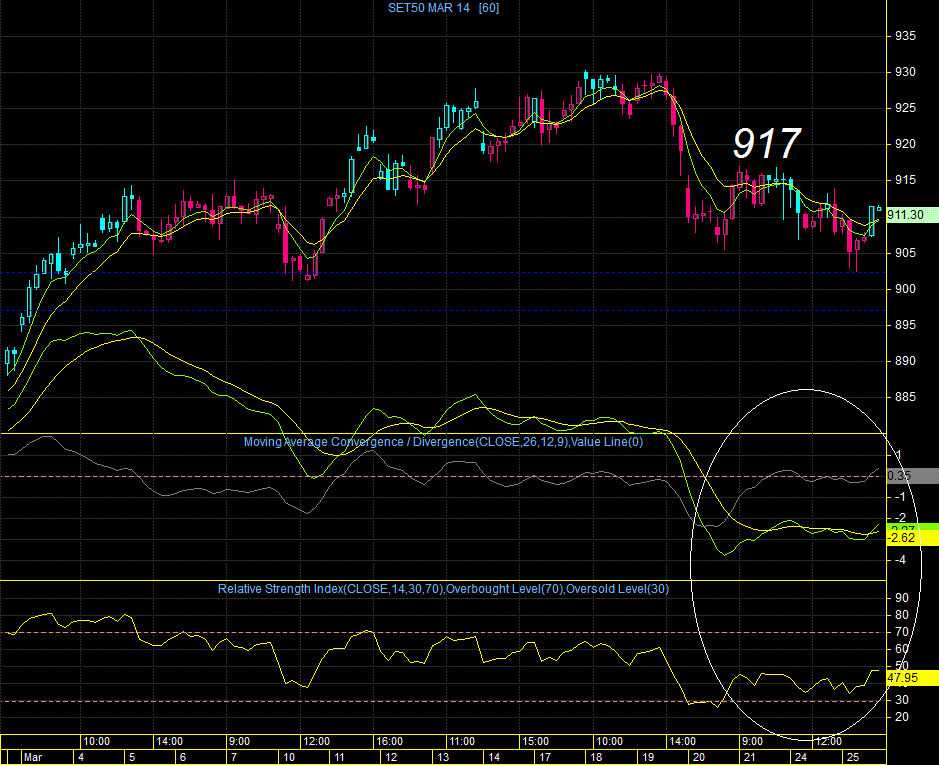Click the 16:00 time axis label
Image resolution: width=939 pixels, height=765 pixels.
[390, 742]
